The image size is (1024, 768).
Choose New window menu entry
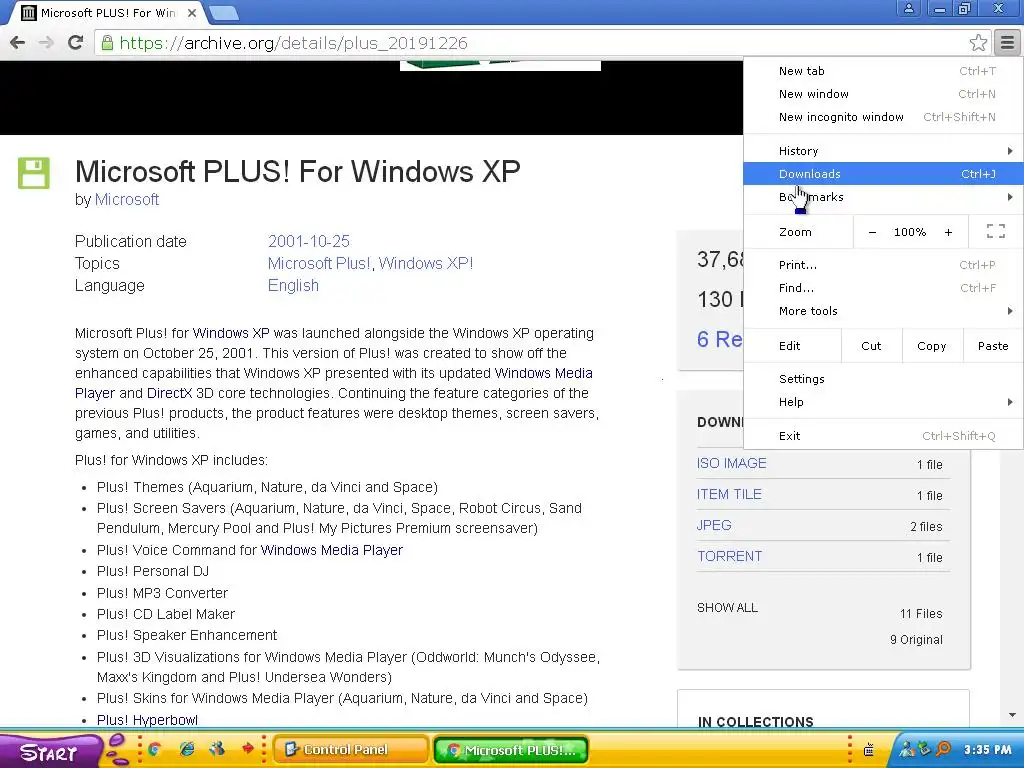[883, 94]
